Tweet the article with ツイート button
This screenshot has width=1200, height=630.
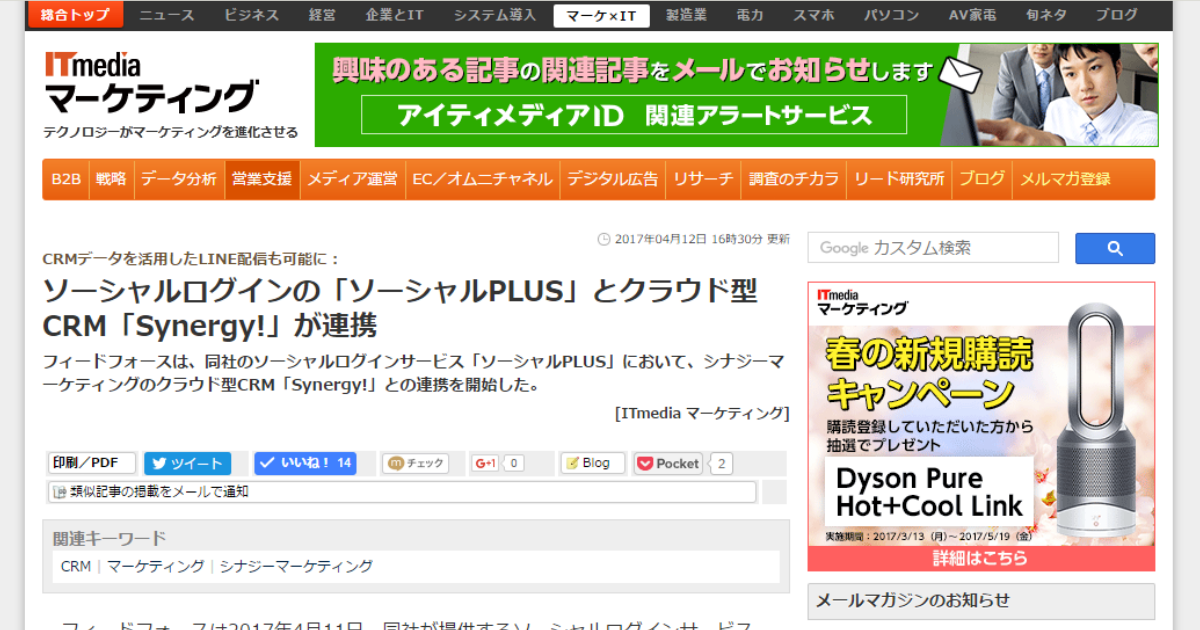(187, 463)
